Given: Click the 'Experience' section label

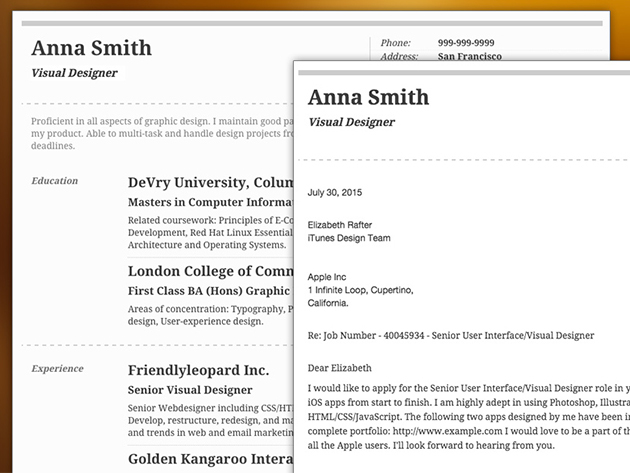Looking at the screenshot, I should pyautogui.click(x=57, y=369).
